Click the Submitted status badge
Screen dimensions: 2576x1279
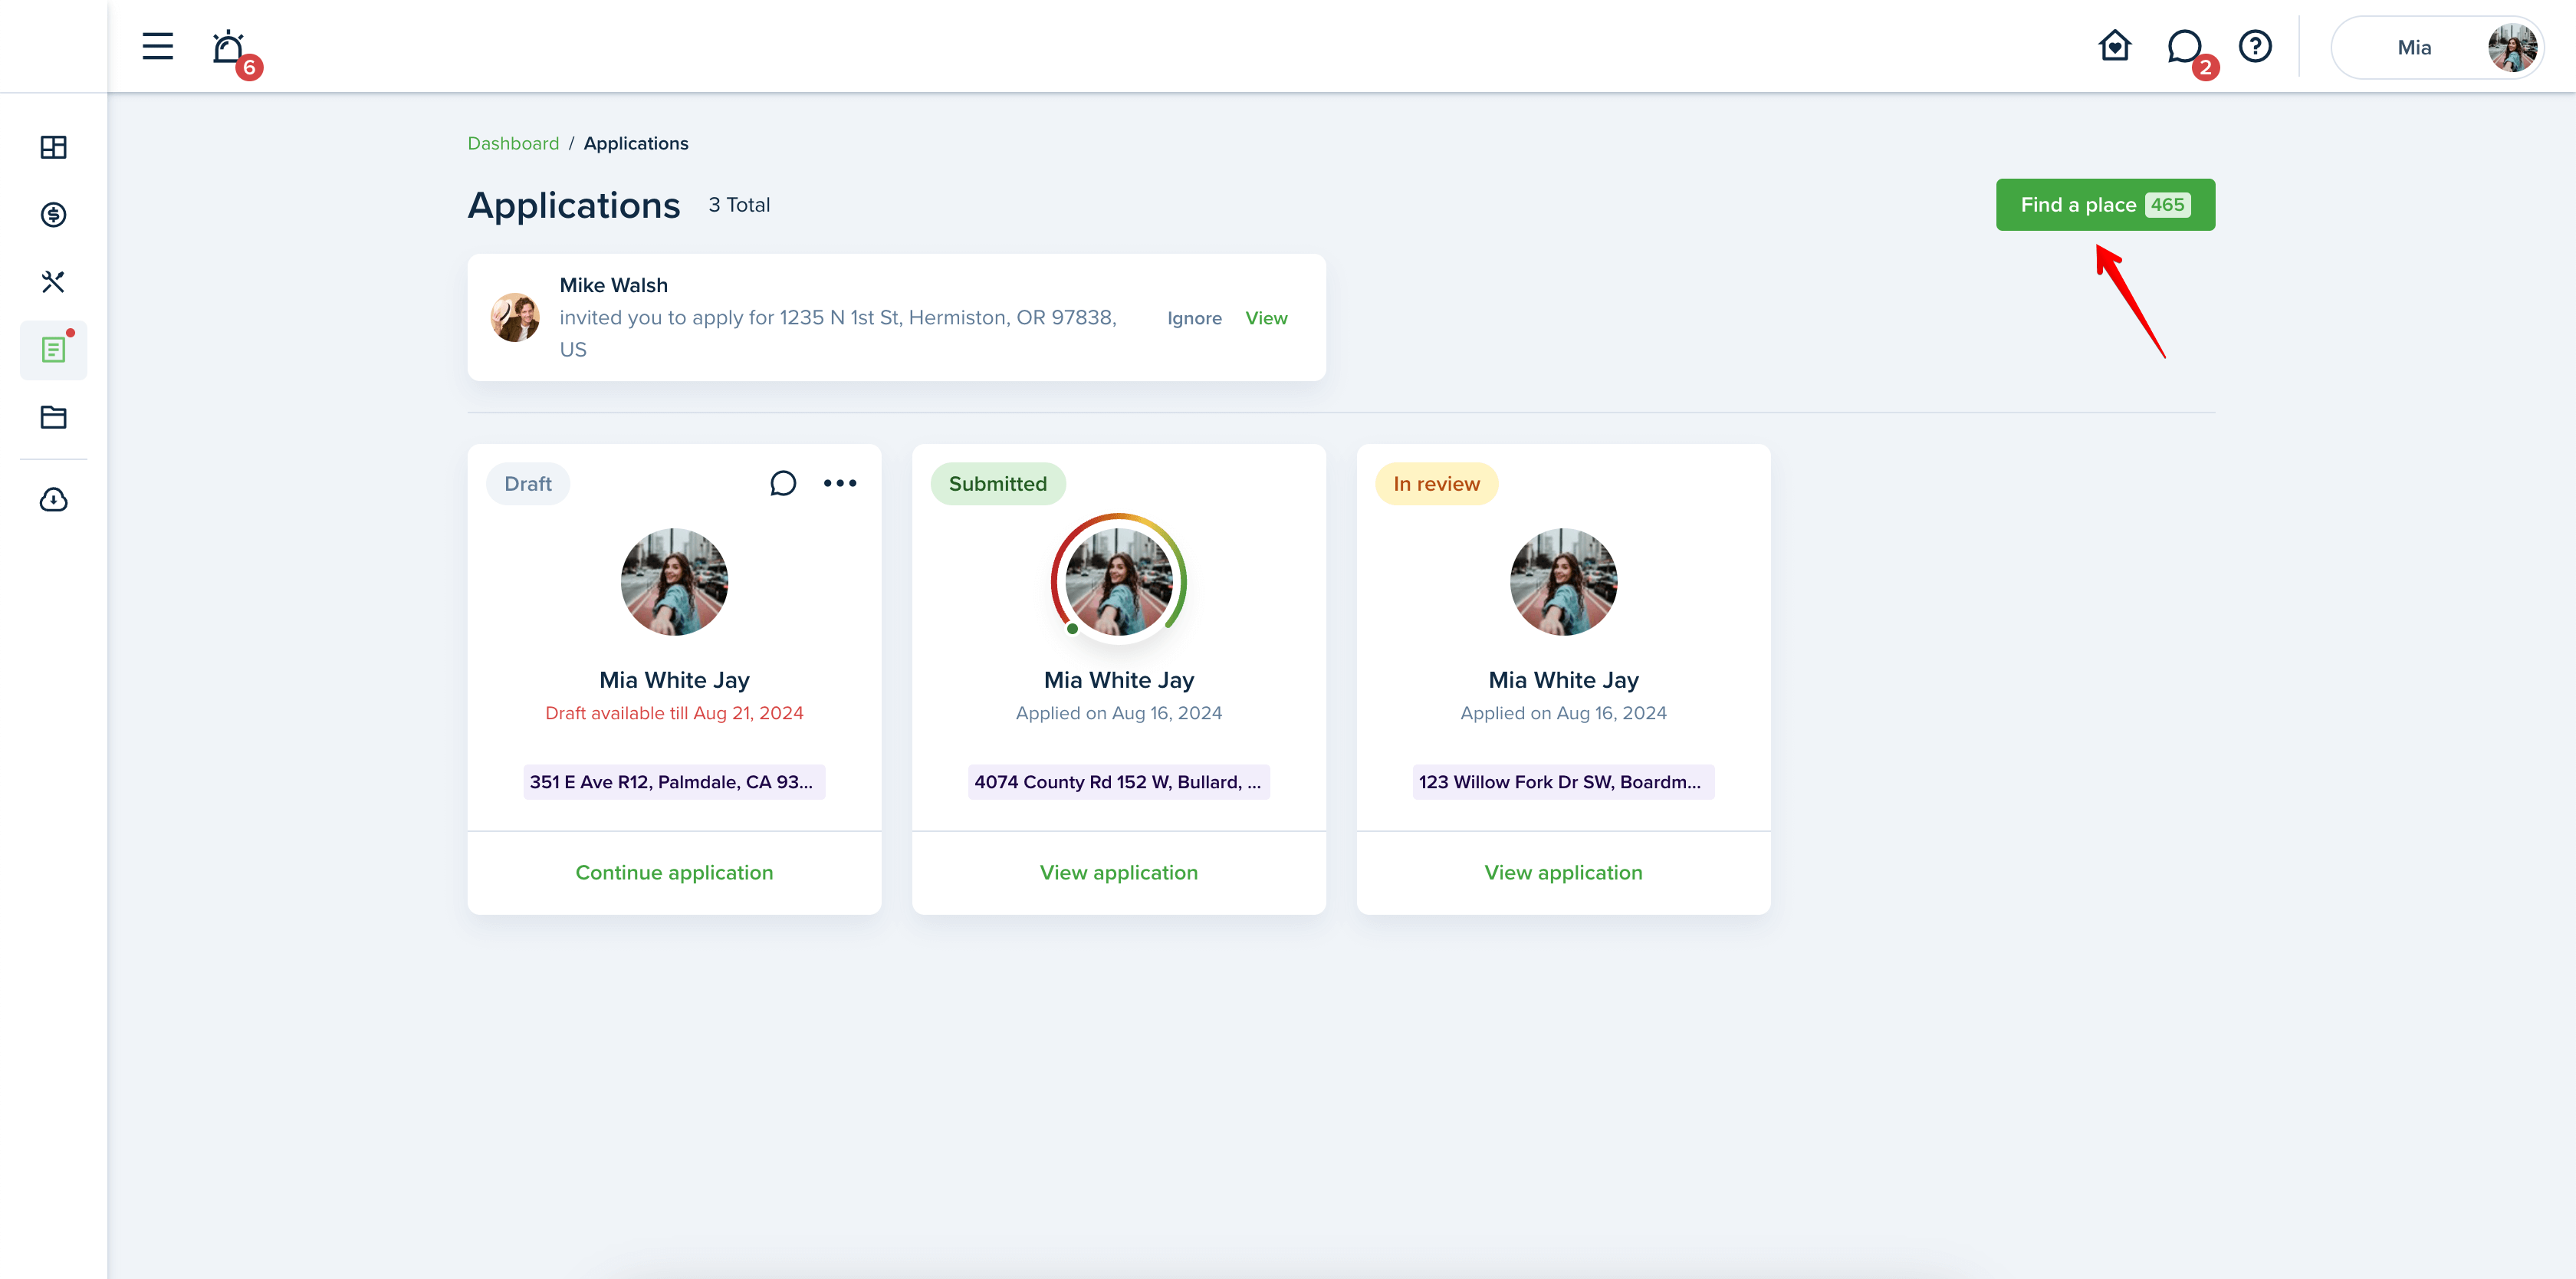pyautogui.click(x=997, y=484)
